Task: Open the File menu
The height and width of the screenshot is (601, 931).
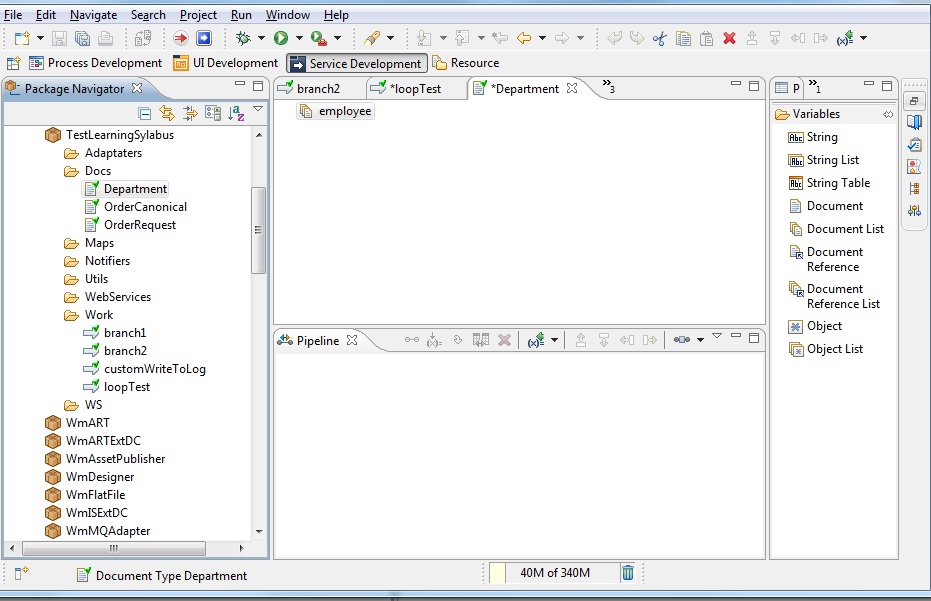Action: point(13,15)
